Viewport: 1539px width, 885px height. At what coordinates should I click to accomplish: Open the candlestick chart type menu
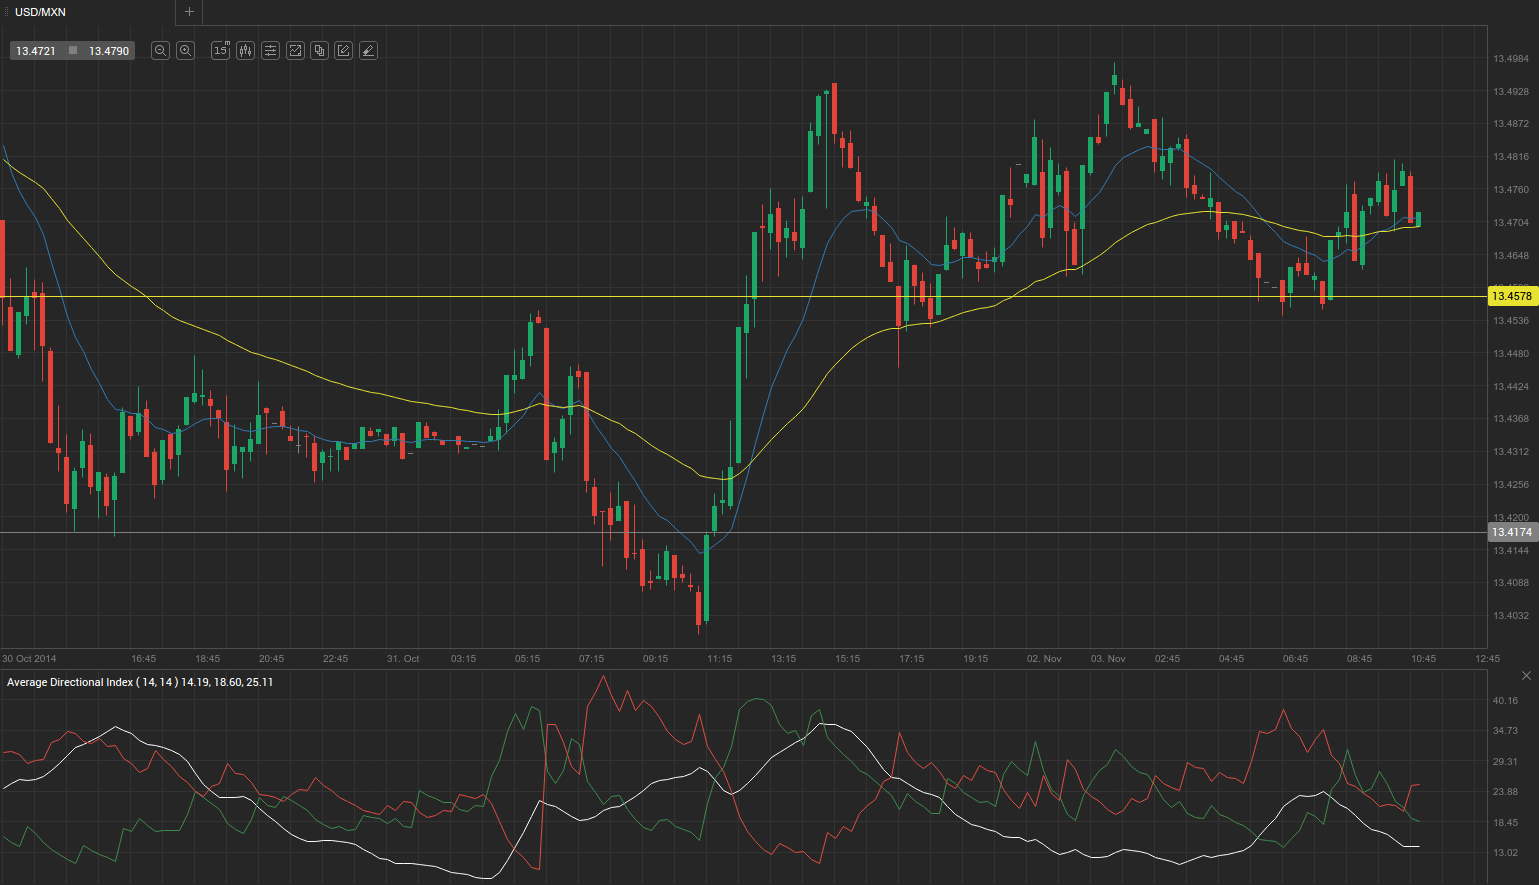(x=245, y=50)
